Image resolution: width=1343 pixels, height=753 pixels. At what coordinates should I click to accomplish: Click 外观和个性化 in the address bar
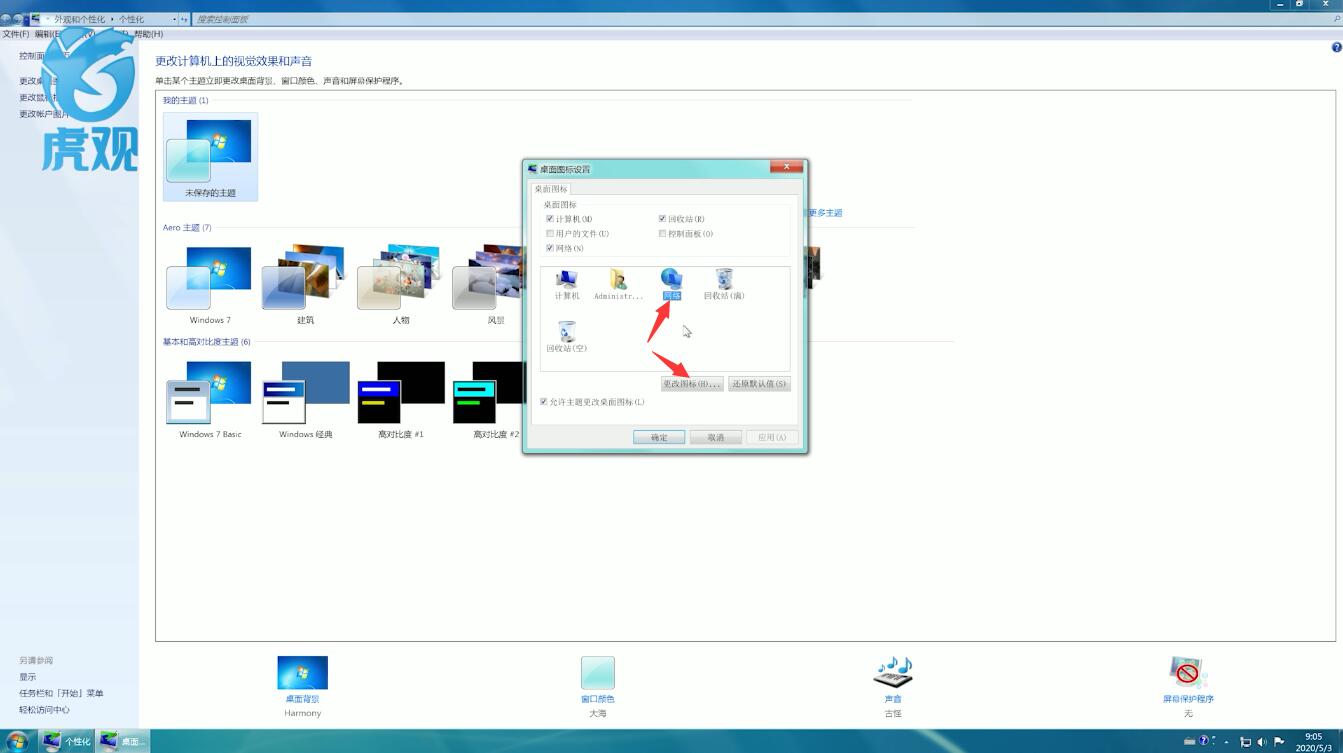(x=79, y=19)
